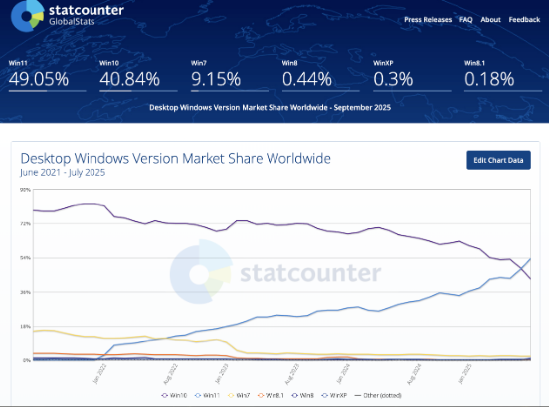
Task: Select the Win11 49.05% stat
Action: click(x=47, y=75)
